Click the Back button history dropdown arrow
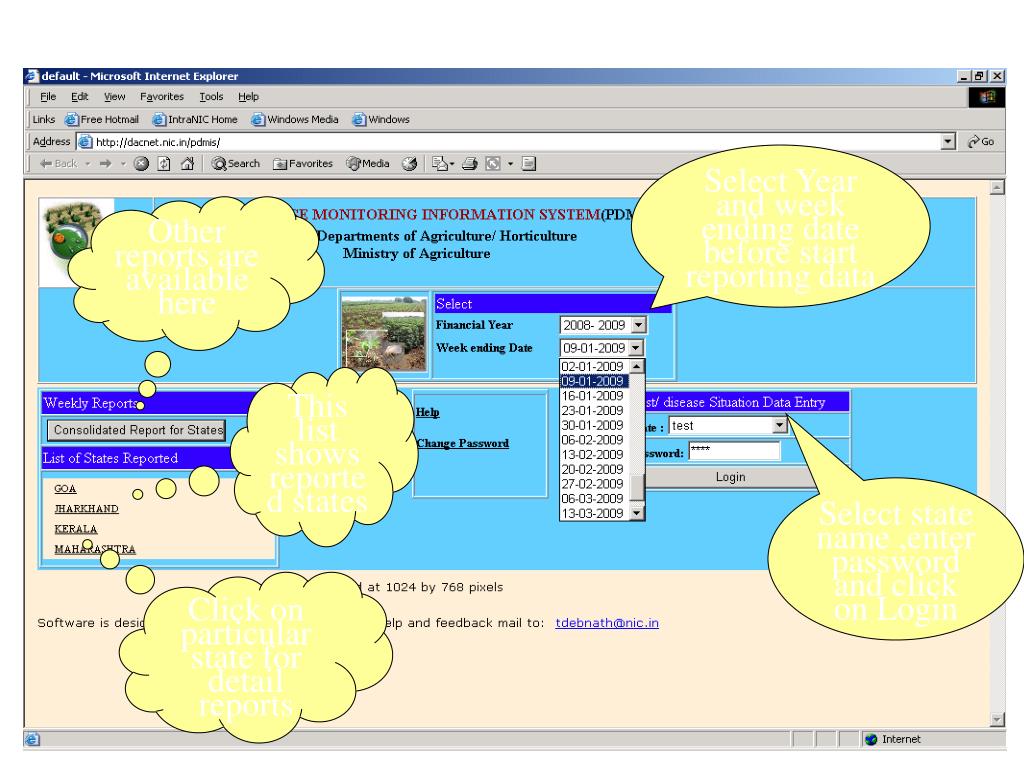This screenshot has width=1024, height=768. pyautogui.click(x=88, y=164)
